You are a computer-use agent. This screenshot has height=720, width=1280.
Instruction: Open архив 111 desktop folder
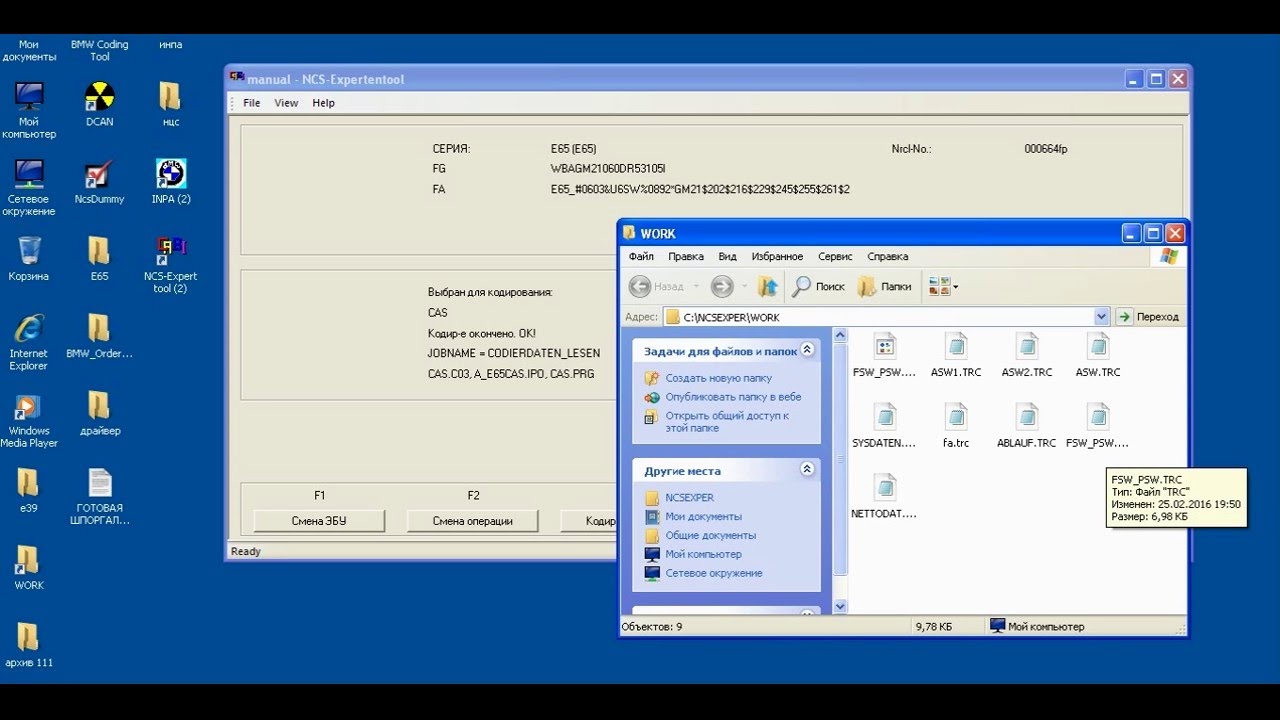[x=29, y=646]
